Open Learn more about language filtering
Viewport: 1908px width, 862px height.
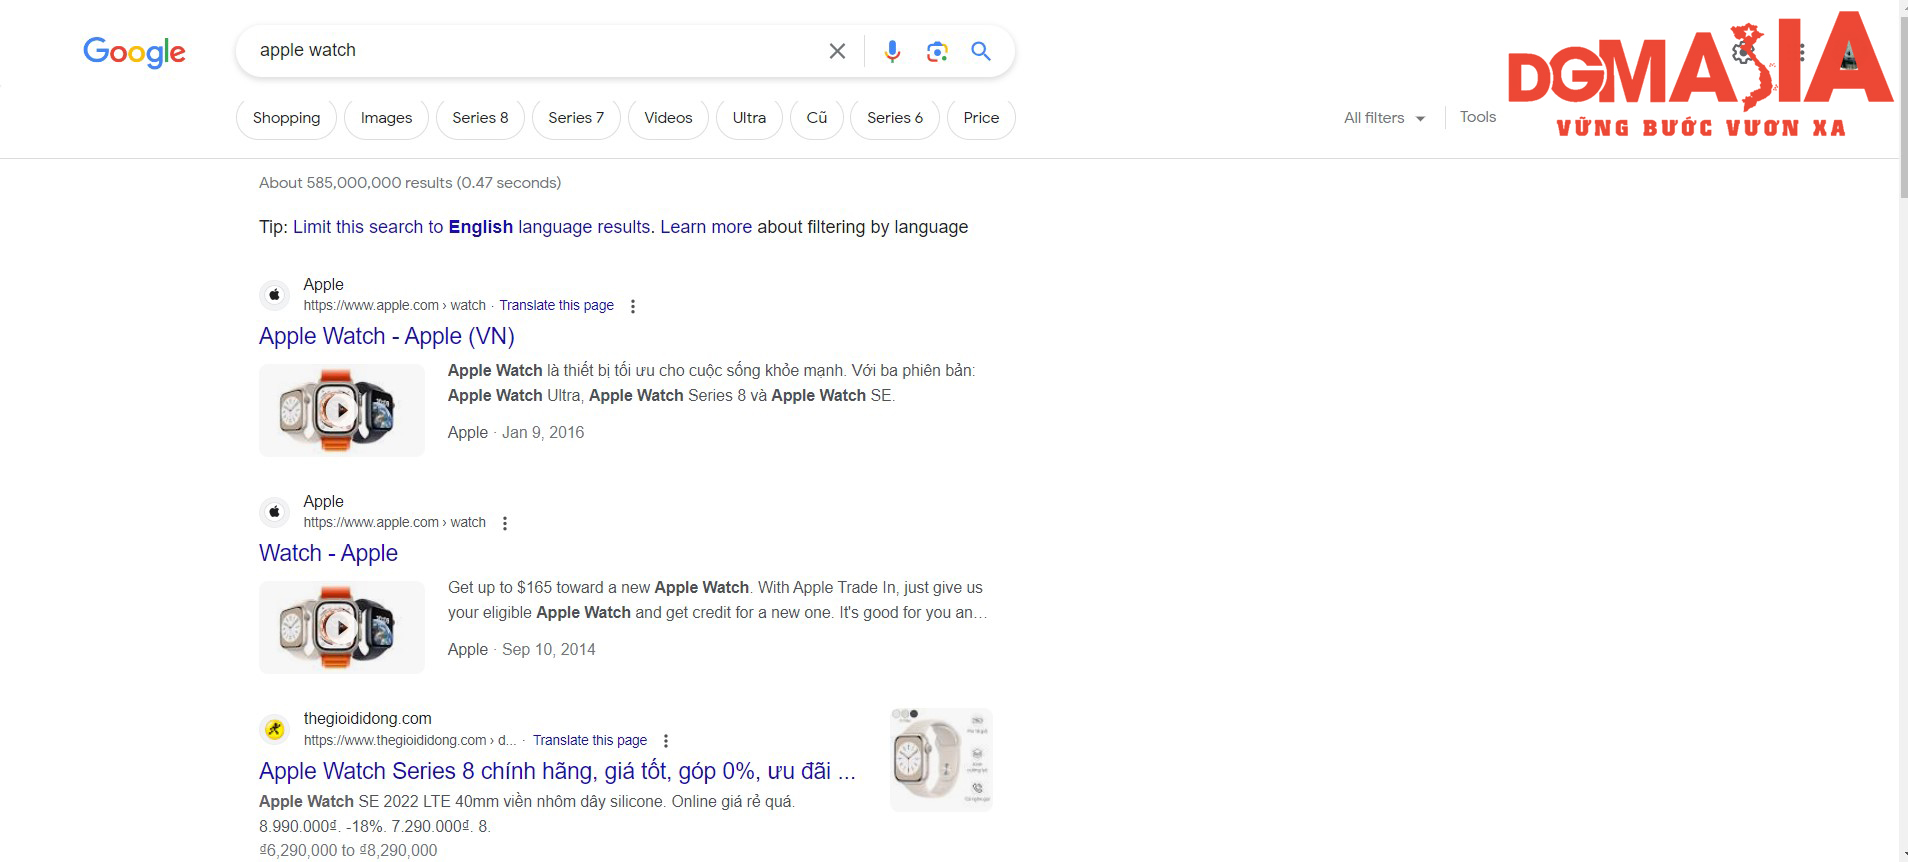706,227
